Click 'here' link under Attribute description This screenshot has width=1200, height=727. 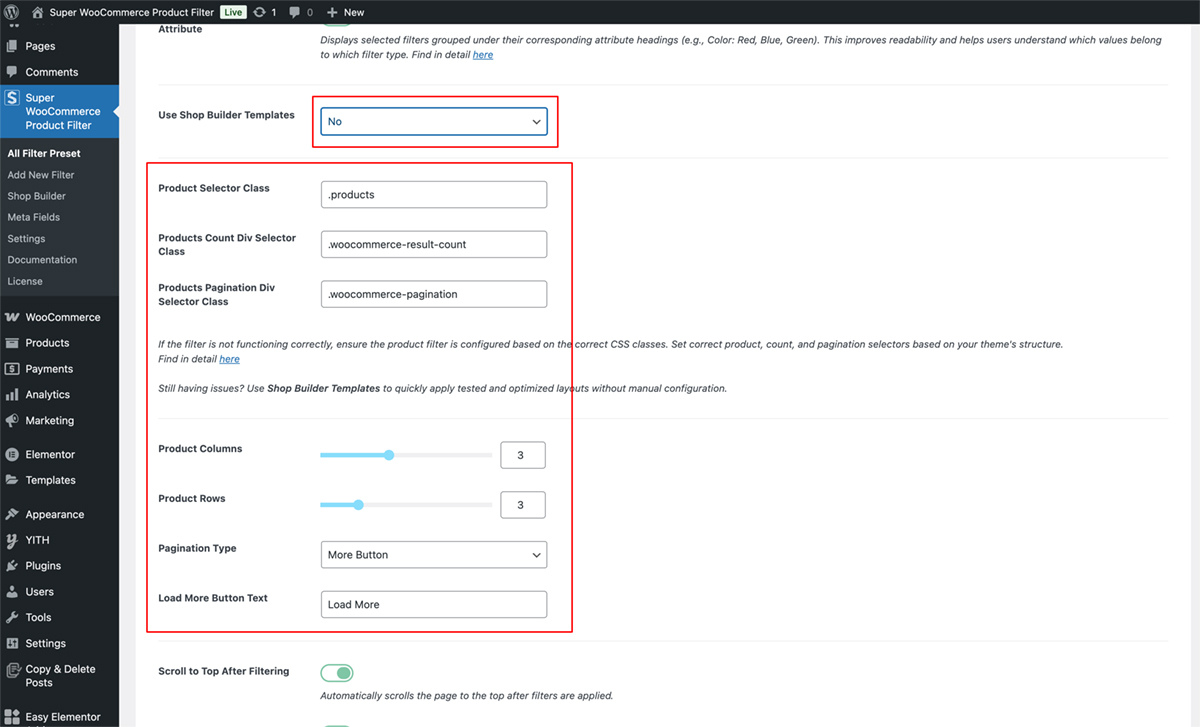tap(483, 55)
